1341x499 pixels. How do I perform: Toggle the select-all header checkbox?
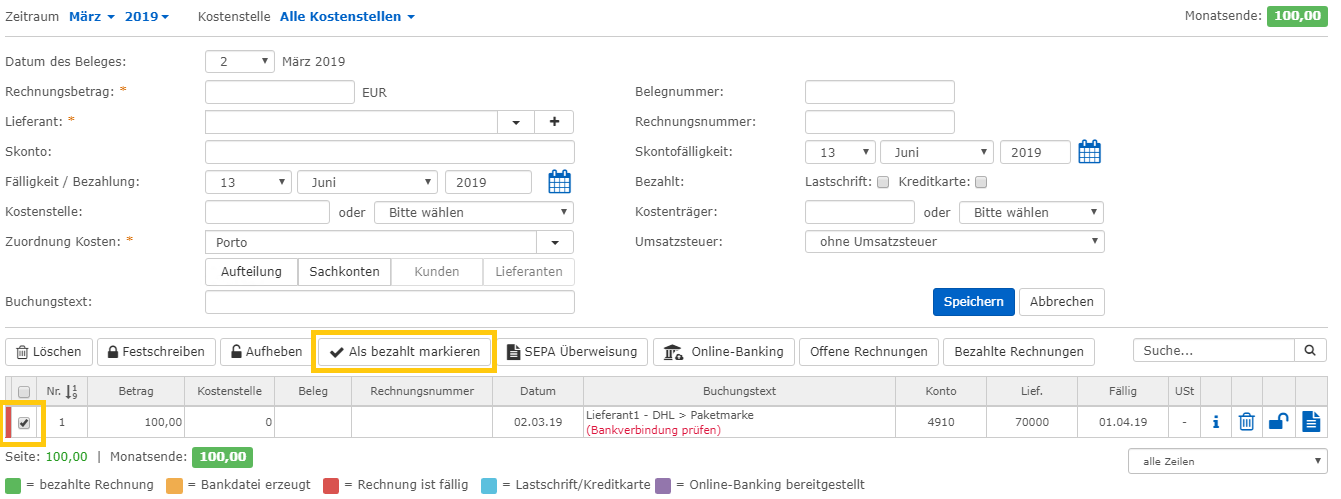24,392
